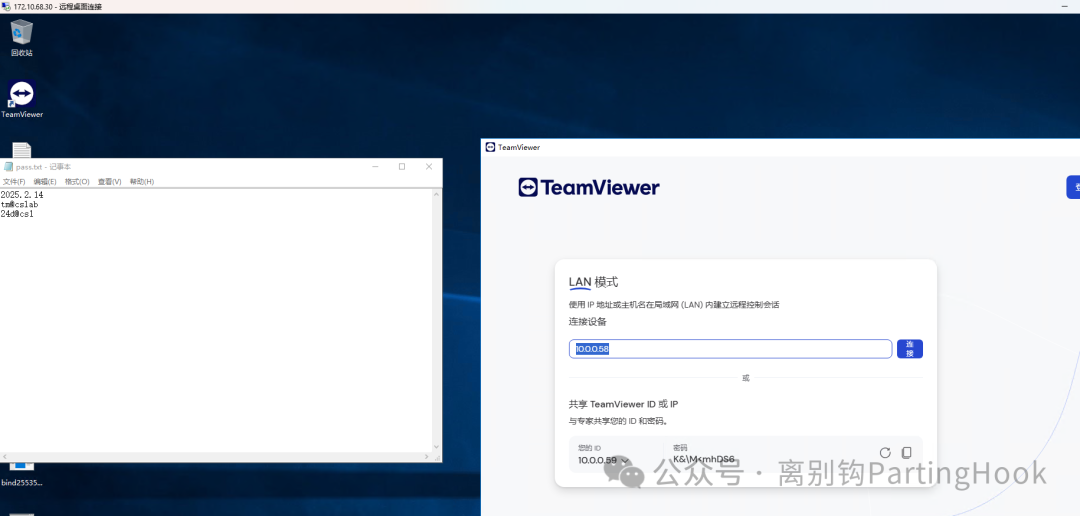The image size is (1080, 516).
Task: Click Notepad horizontal scrollbar left arrow
Action: [x=5, y=457]
